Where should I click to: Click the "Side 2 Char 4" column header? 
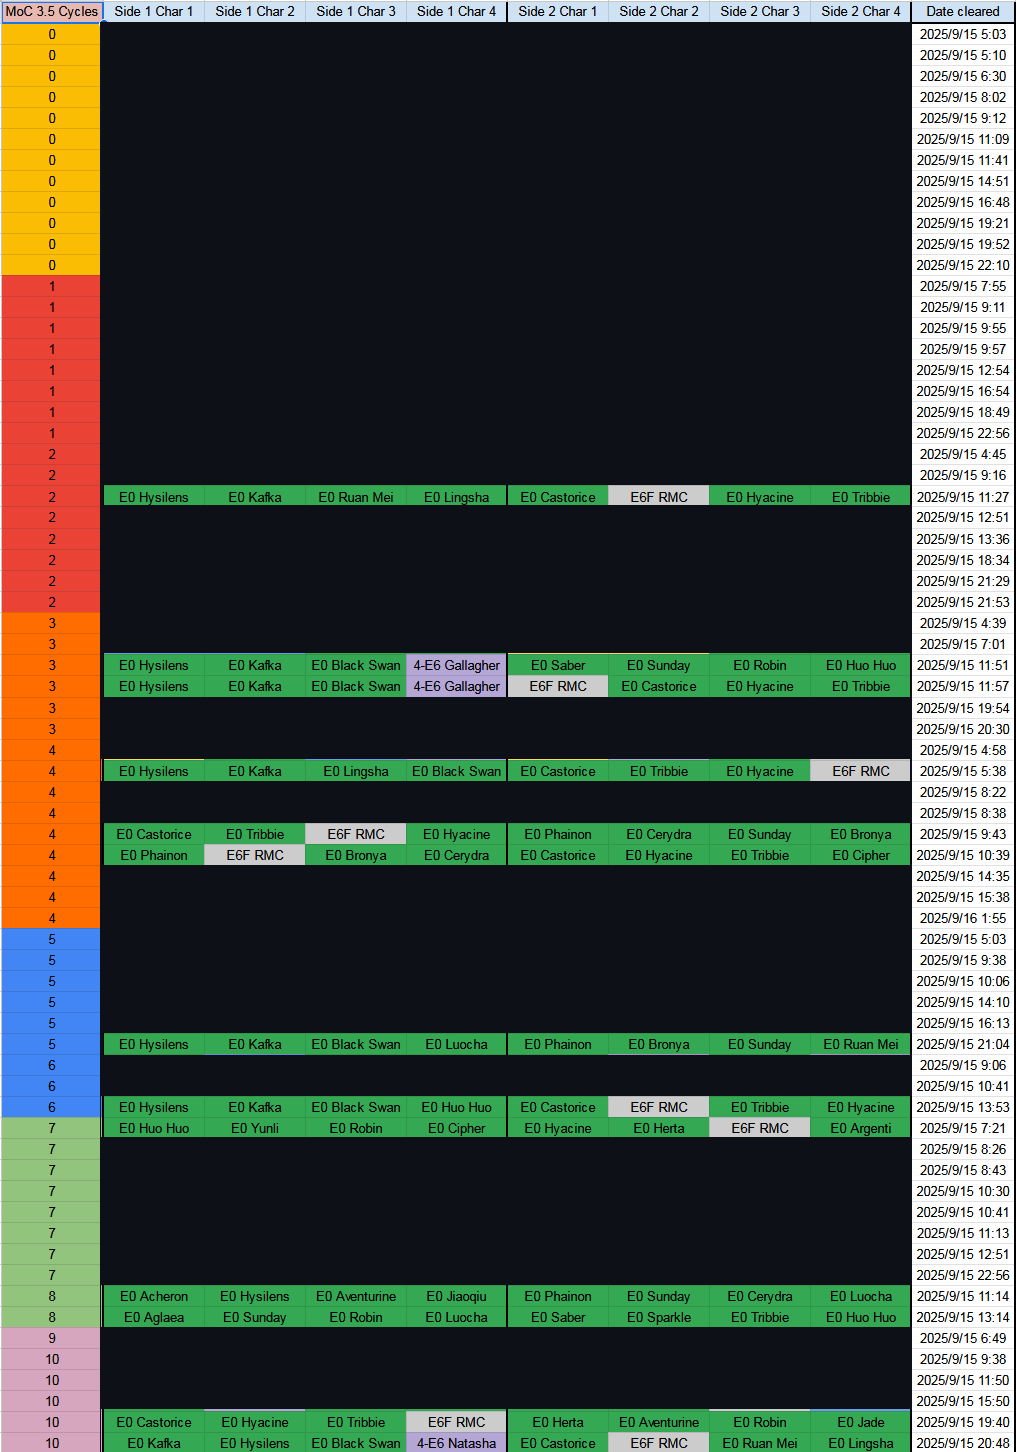[861, 11]
